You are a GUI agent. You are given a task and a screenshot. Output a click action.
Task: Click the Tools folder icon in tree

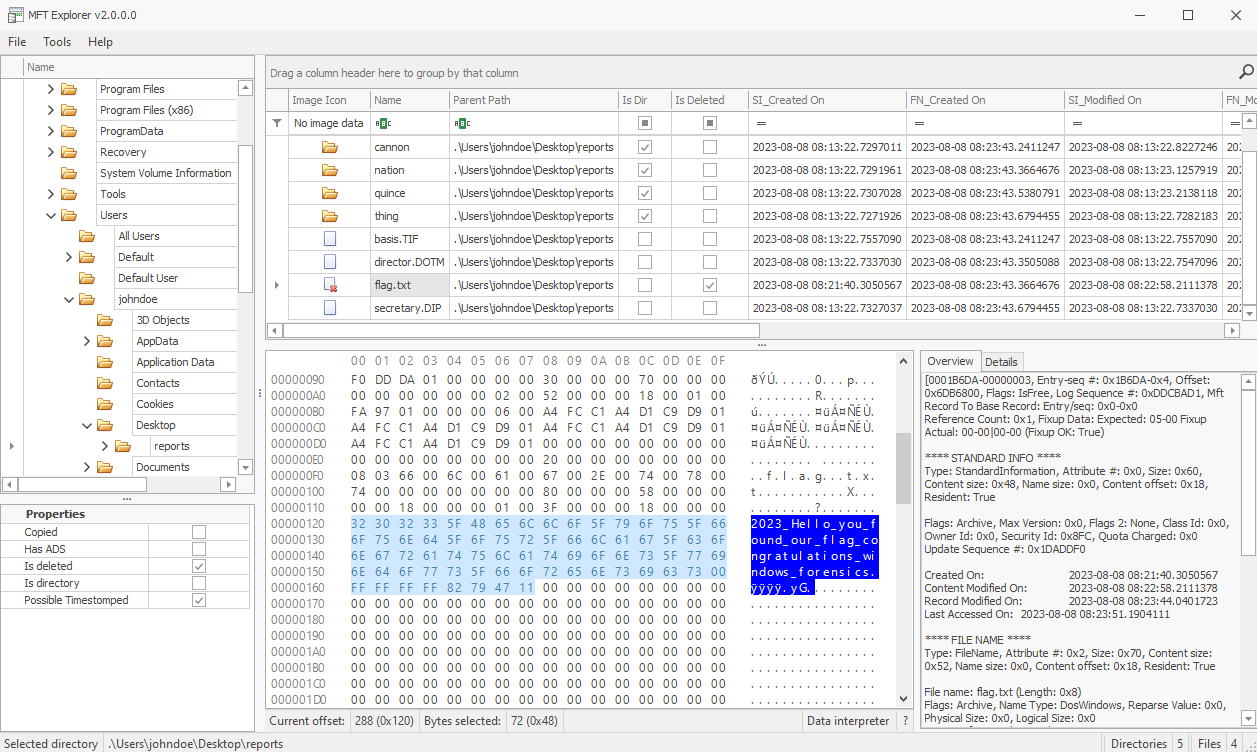point(69,194)
